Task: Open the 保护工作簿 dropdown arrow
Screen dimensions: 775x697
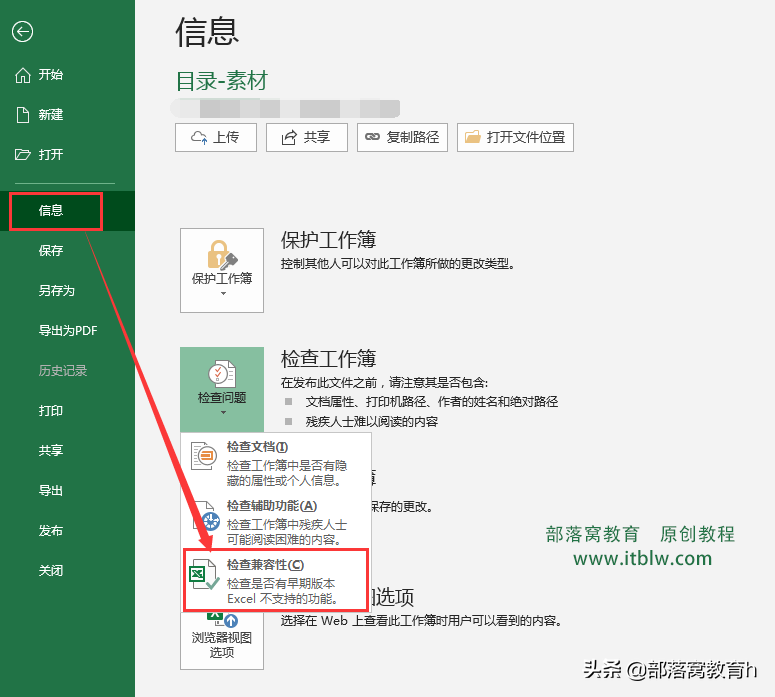Action: pos(223,294)
